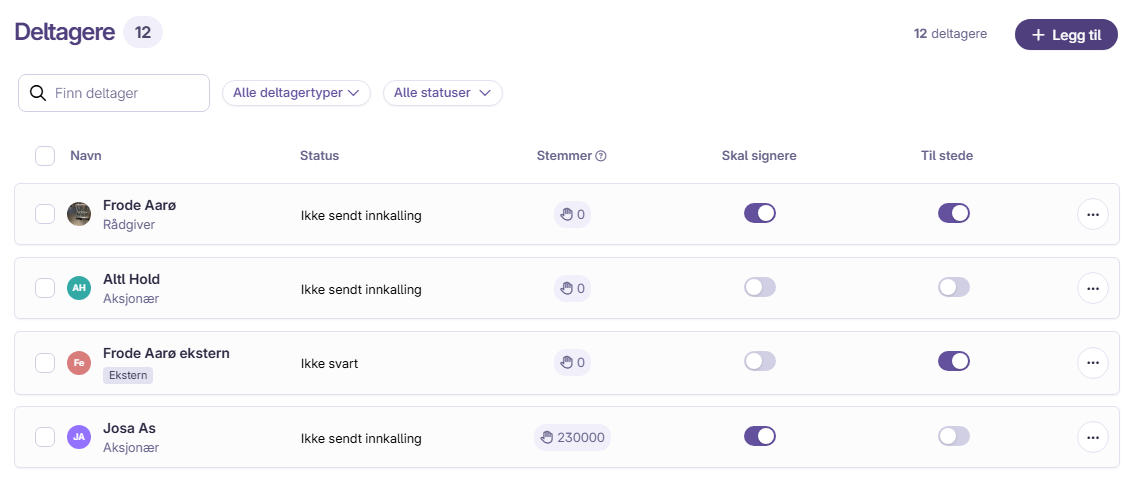The height and width of the screenshot is (478, 1122).
Task: Expand the Alle deltagertyper dropdown
Action: pyautogui.click(x=296, y=93)
